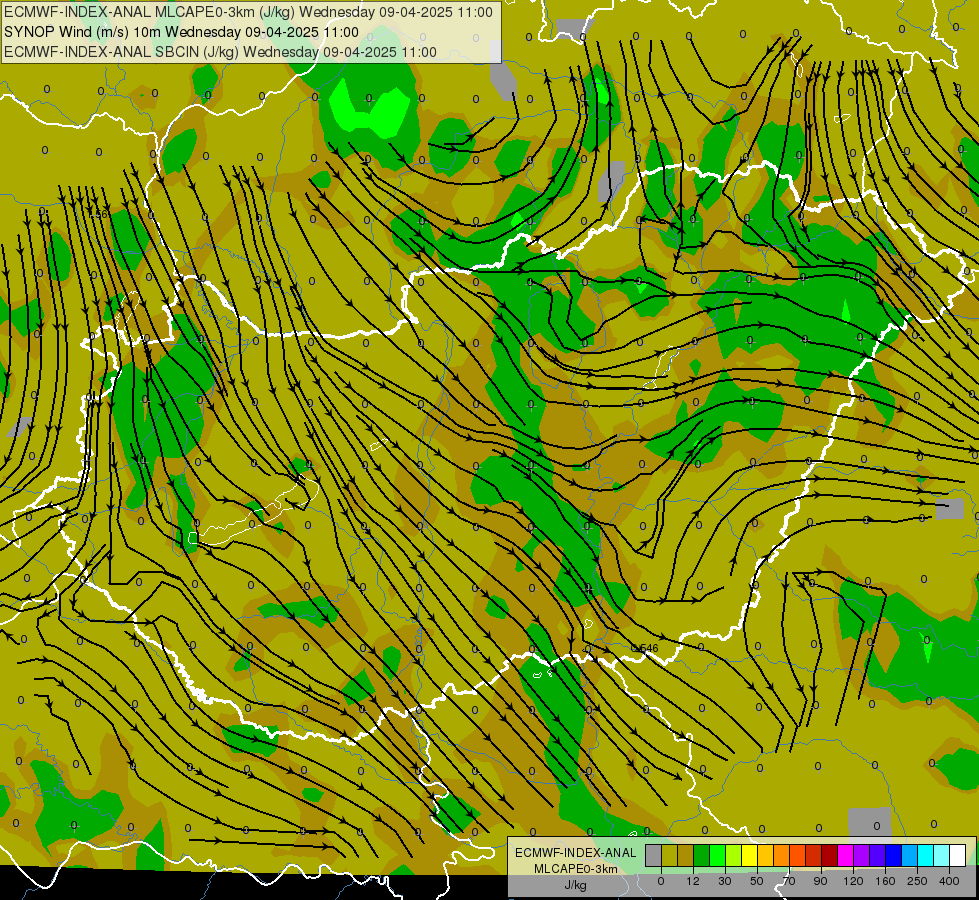The height and width of the screenshot is (900, 979).
Task: Click the legend tick value 0
Action: (x=661, y=881)
